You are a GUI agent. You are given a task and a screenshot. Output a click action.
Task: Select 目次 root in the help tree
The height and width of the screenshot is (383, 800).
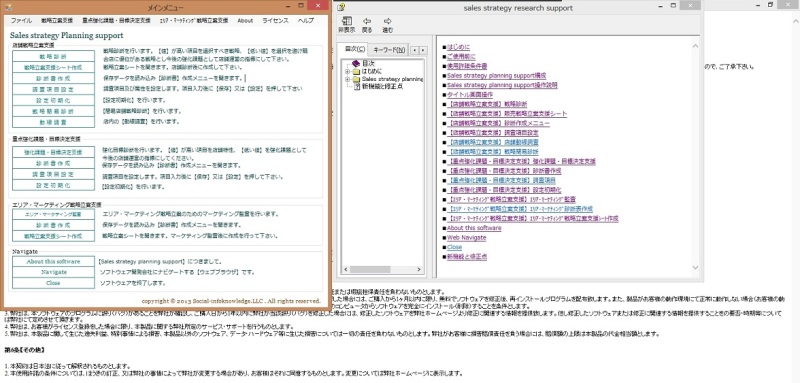click(368, 64)
